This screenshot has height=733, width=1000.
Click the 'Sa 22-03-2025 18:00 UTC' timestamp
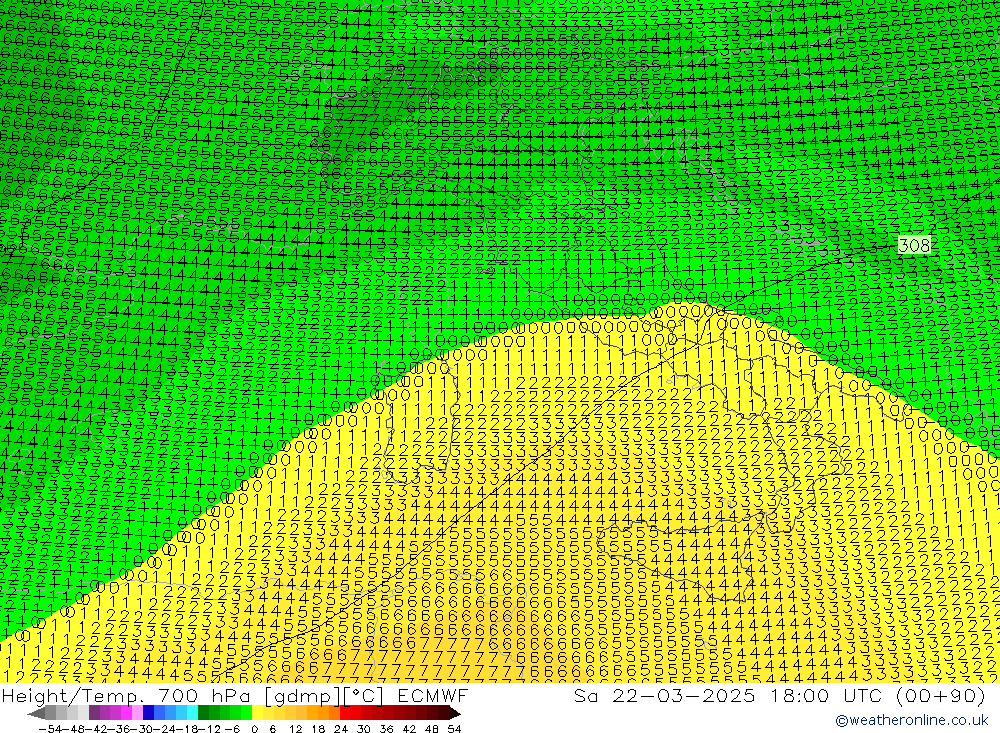(x=726, y=696)
